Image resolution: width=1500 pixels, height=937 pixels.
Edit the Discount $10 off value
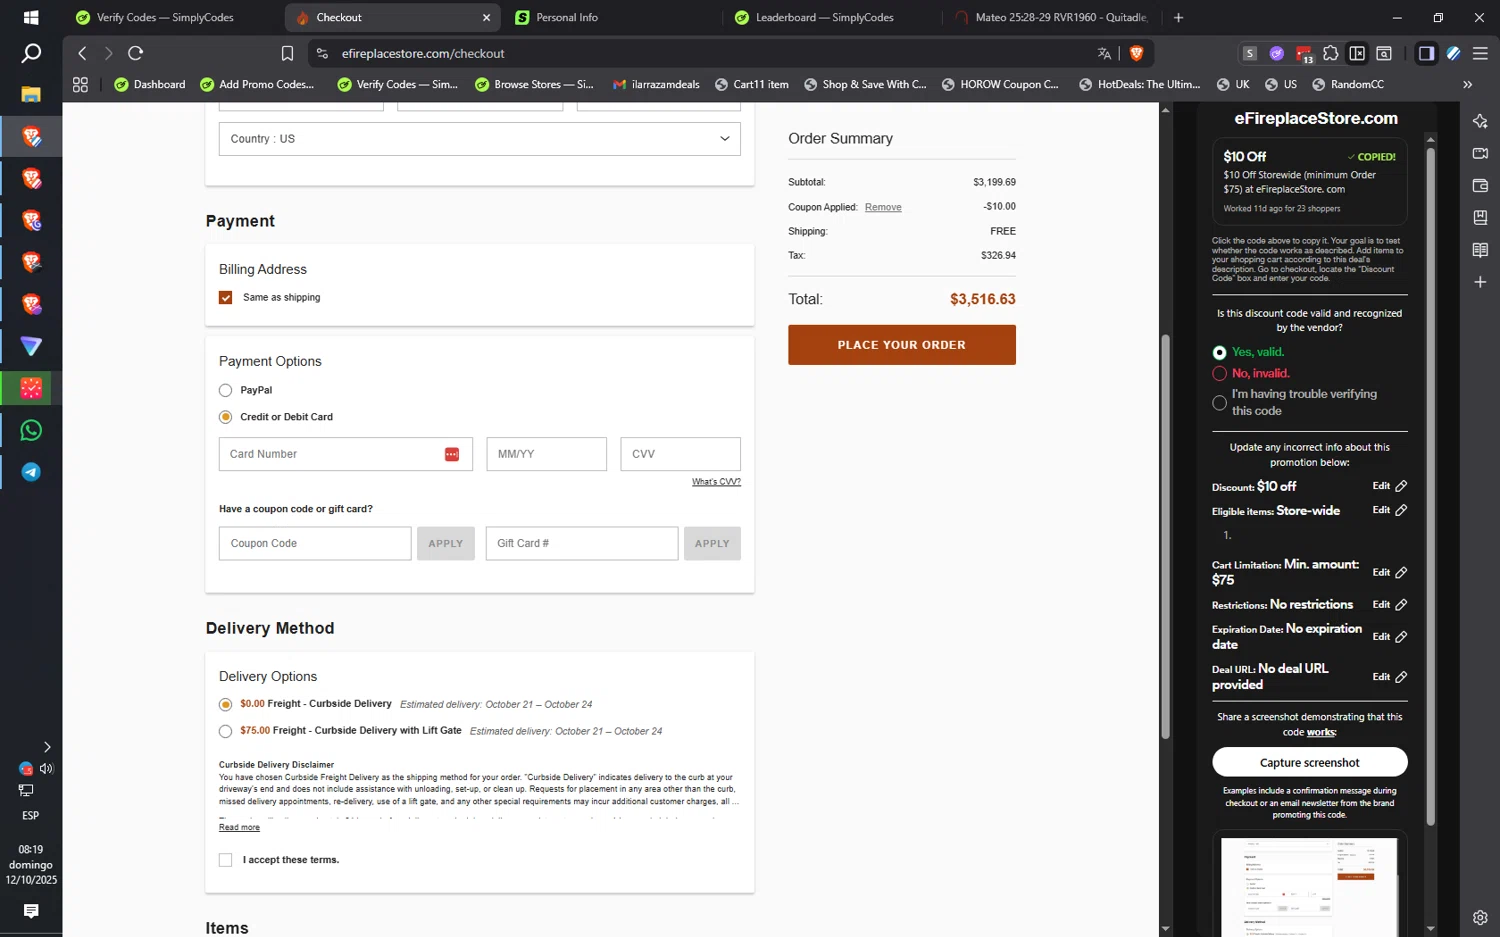(1389, 486)
